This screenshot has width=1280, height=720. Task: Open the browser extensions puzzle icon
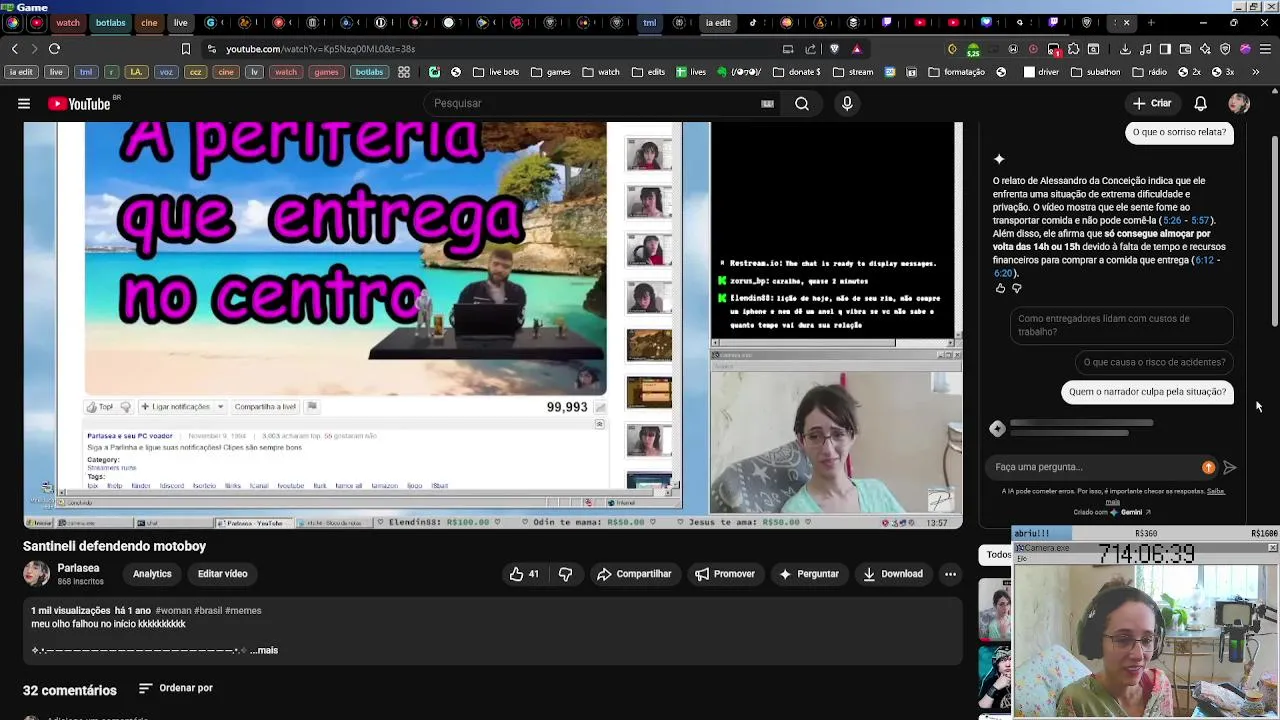(1073, 48)
